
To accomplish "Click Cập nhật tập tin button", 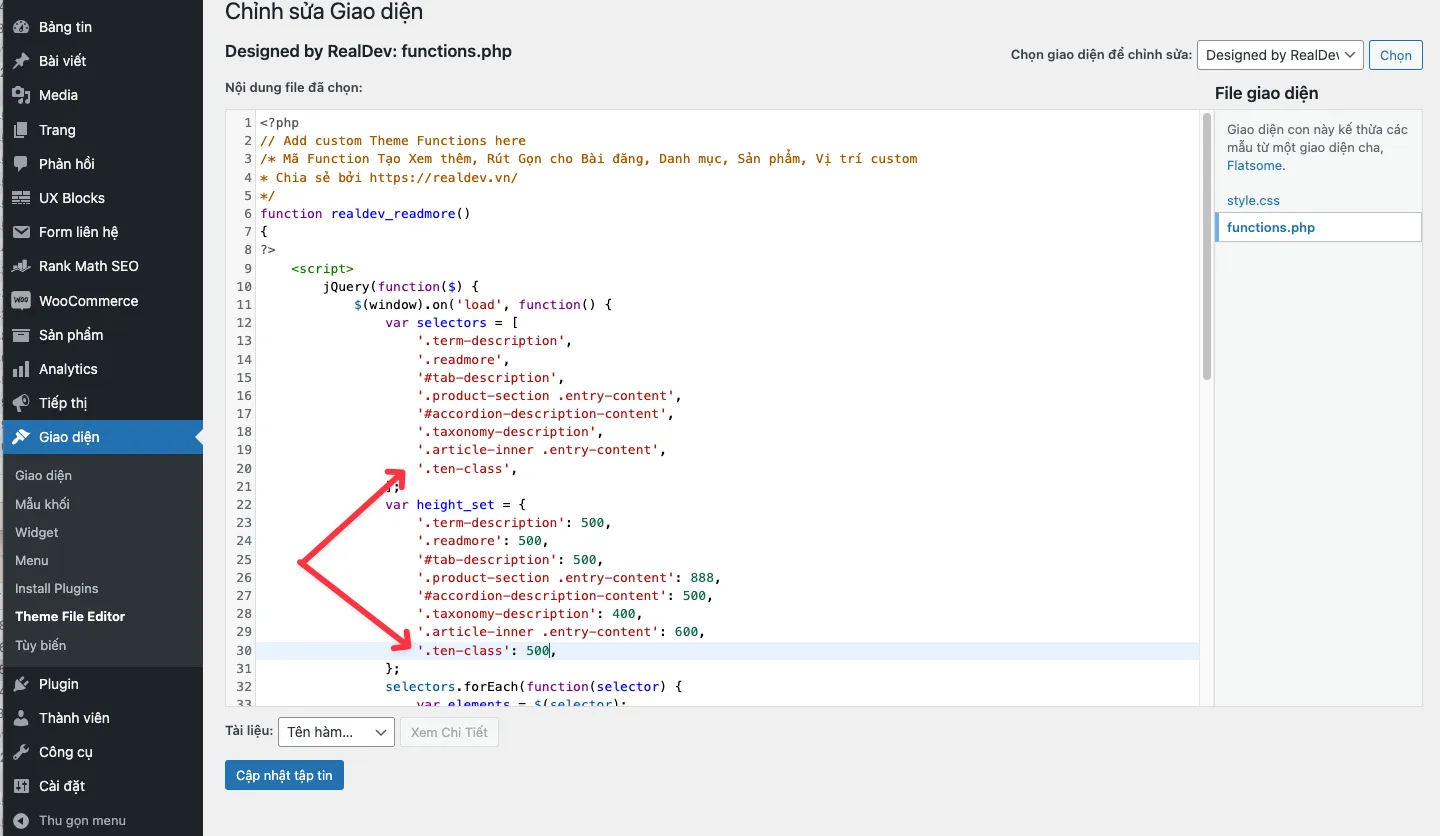I will 285,775.
